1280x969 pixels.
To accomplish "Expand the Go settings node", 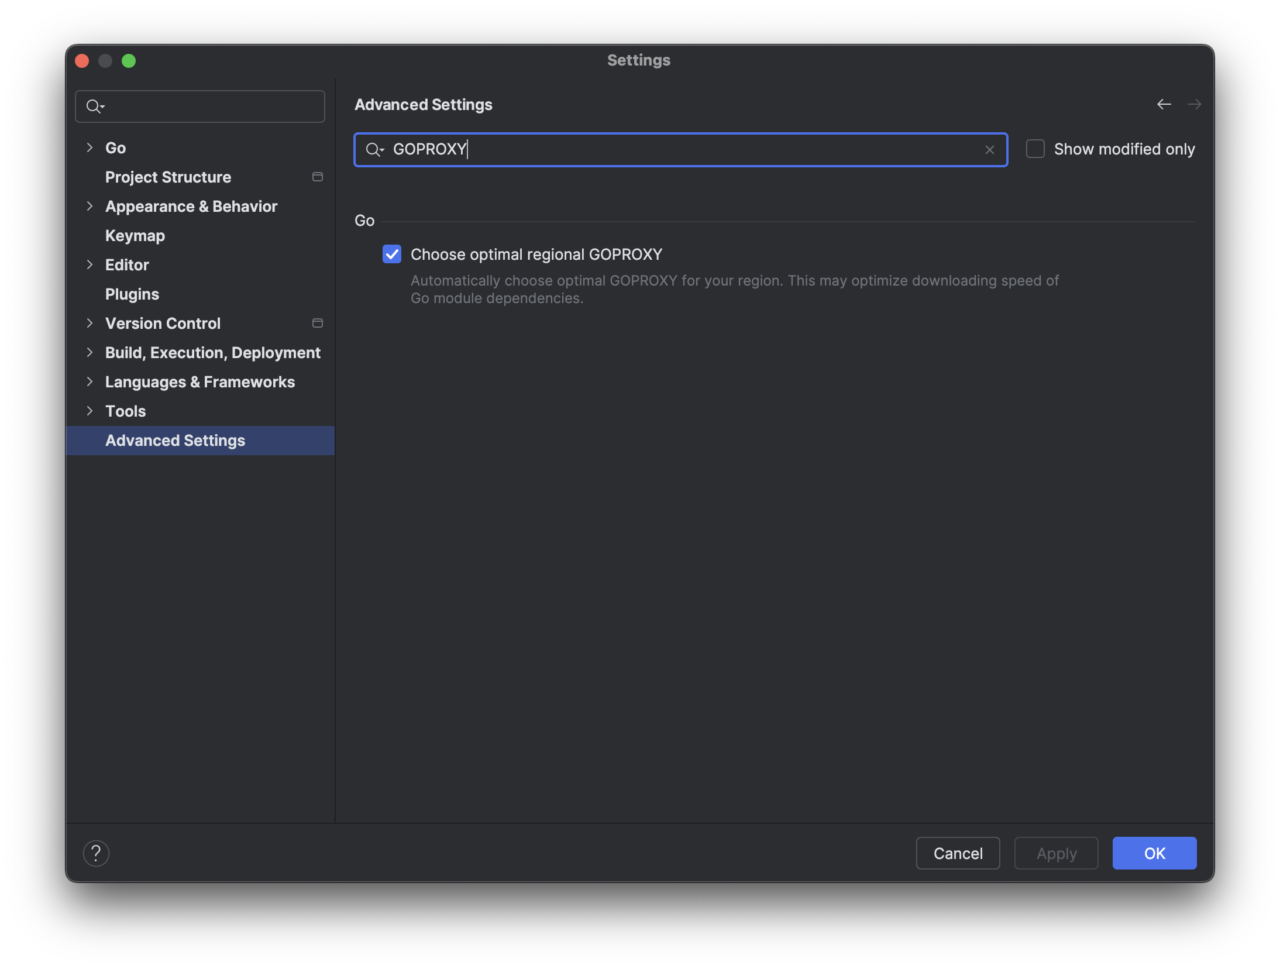I will (90, 148).
